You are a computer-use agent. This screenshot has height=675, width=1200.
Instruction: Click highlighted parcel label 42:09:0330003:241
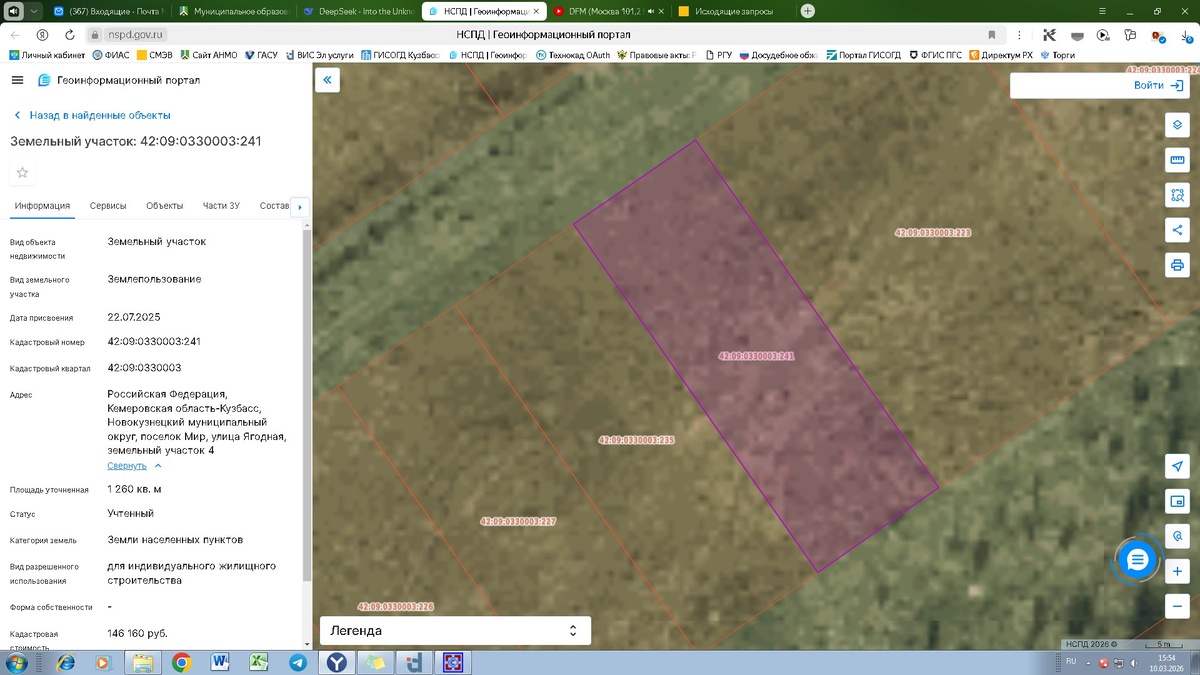coord(757,356)
